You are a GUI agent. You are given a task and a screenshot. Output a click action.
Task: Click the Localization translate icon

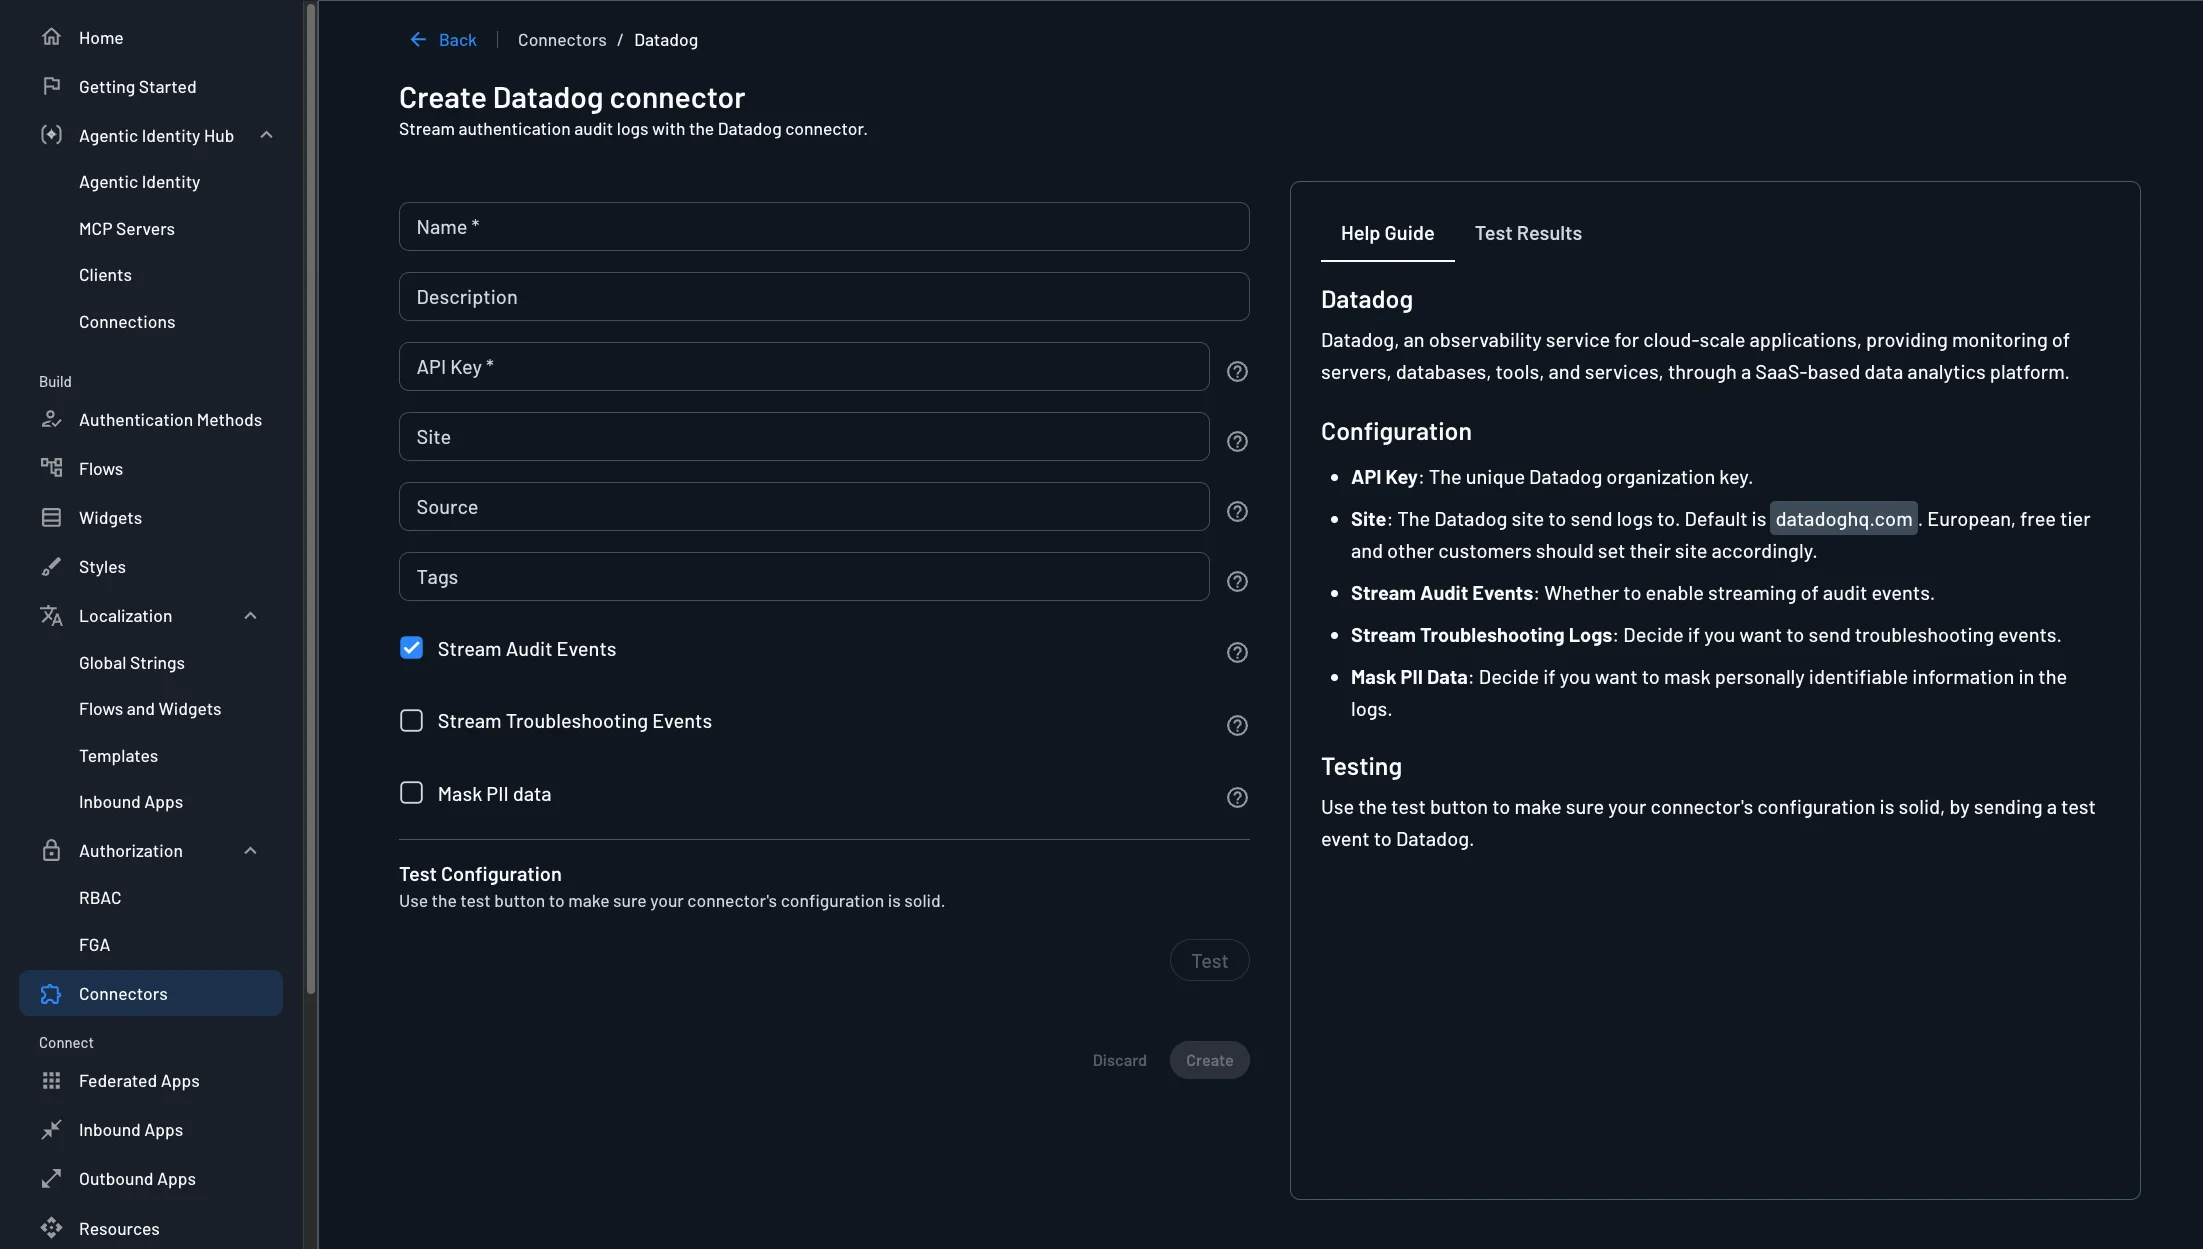coord(51,615)
